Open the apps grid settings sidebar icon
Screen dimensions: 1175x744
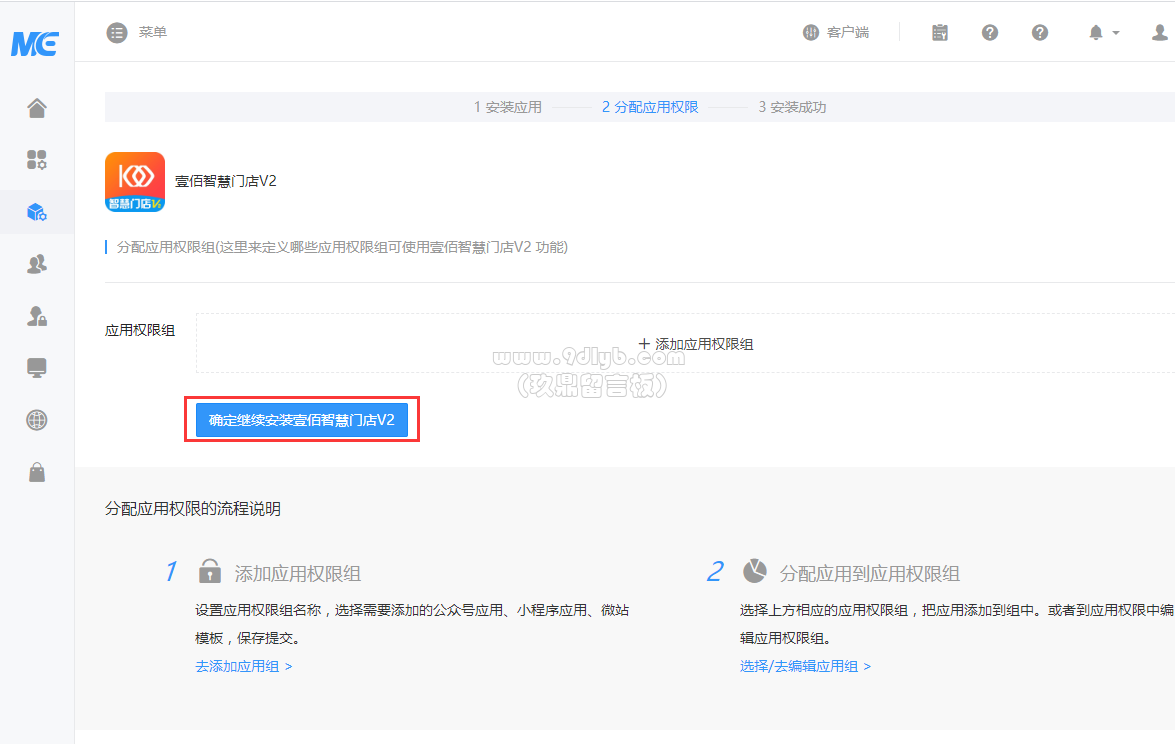(37, 160)
